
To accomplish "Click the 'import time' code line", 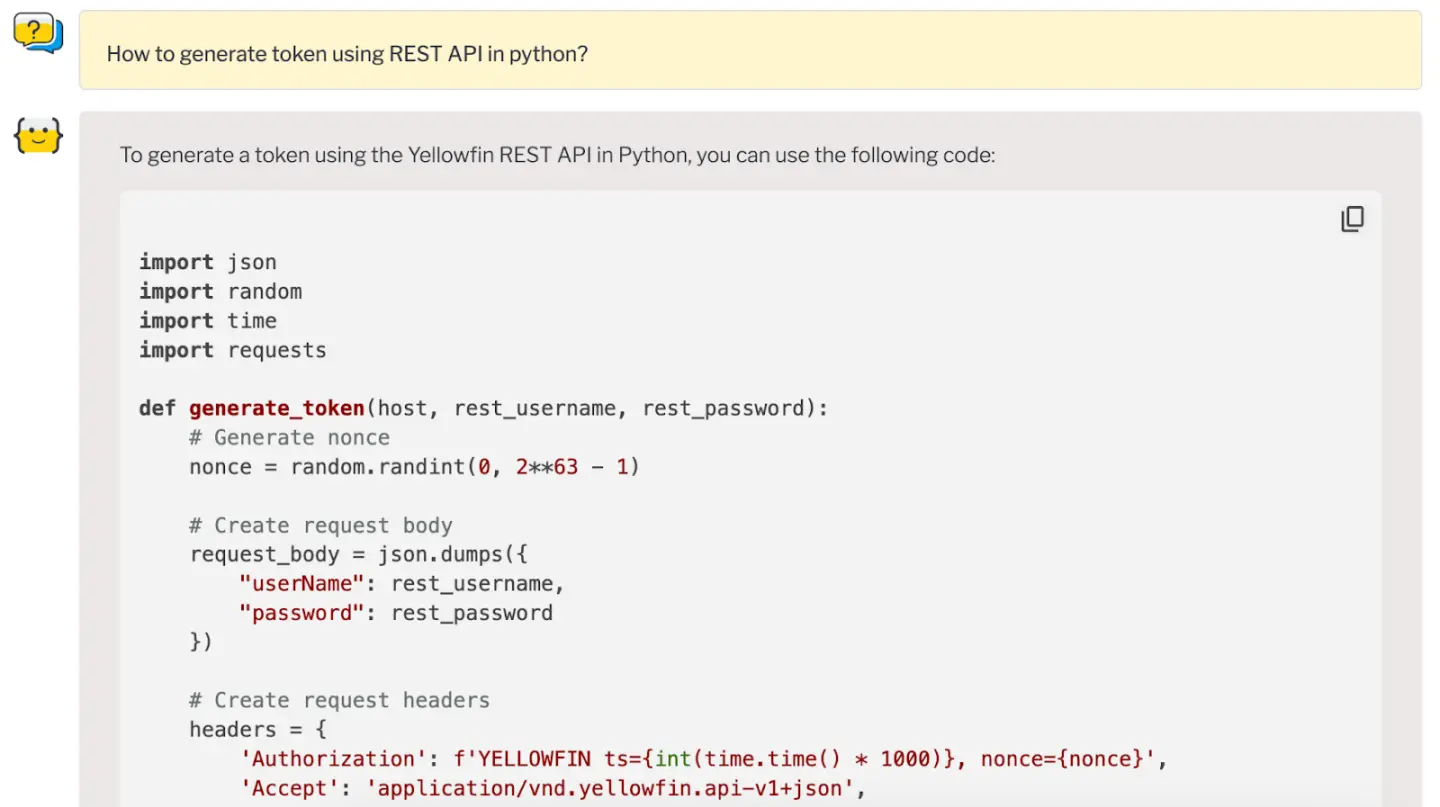I will pyautogui.click(x=208, y=320).
